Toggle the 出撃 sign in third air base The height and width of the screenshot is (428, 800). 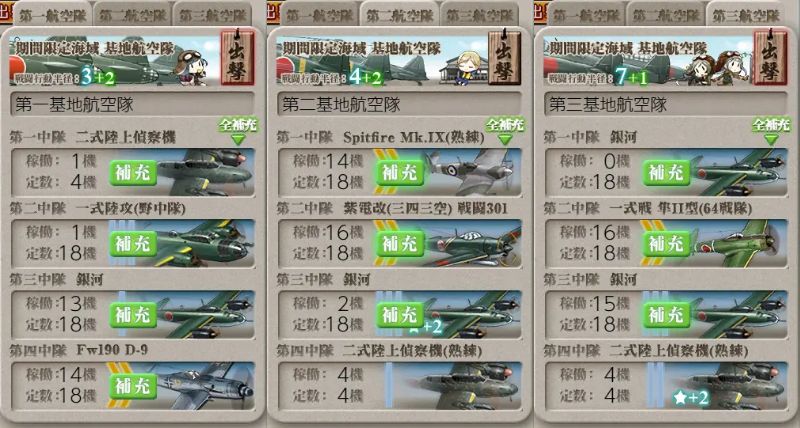point(770,58)
